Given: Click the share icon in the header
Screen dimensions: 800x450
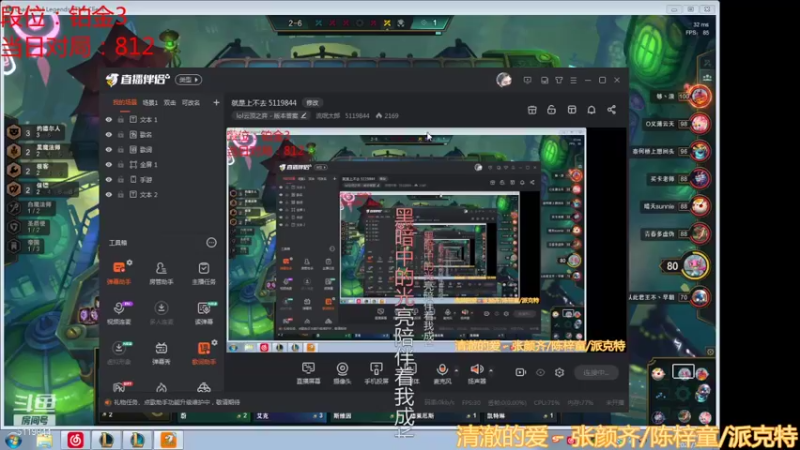Looking at the screenshot, I should pyautogui.click(x=611, y=110).
